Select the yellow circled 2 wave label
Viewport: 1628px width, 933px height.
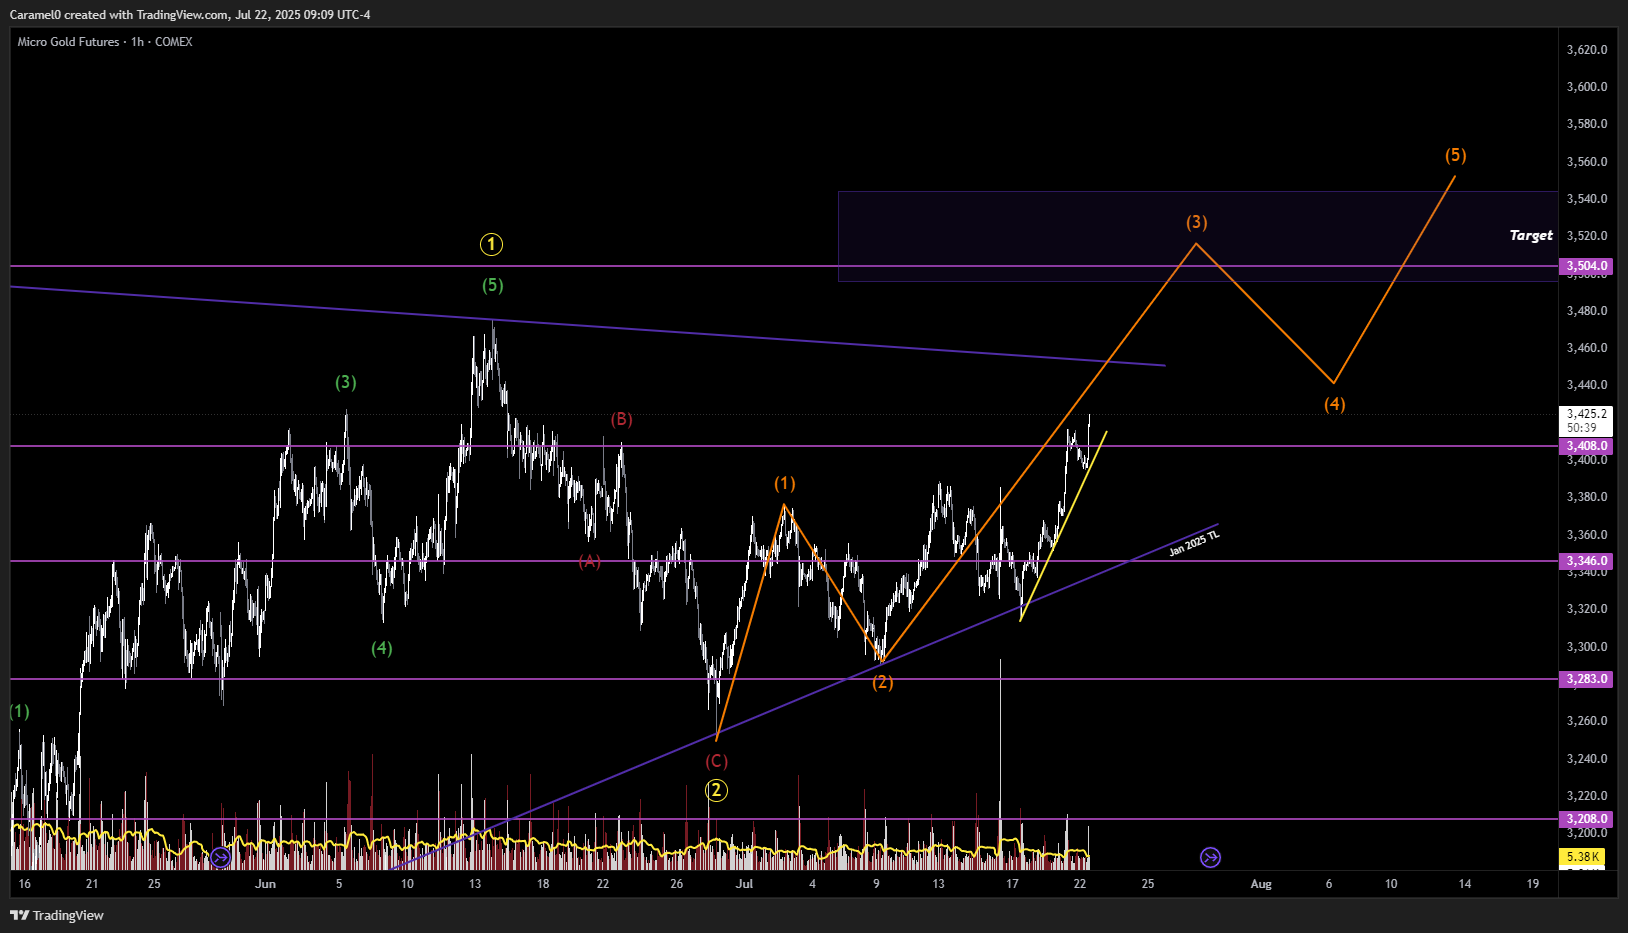tap(716, 790)
